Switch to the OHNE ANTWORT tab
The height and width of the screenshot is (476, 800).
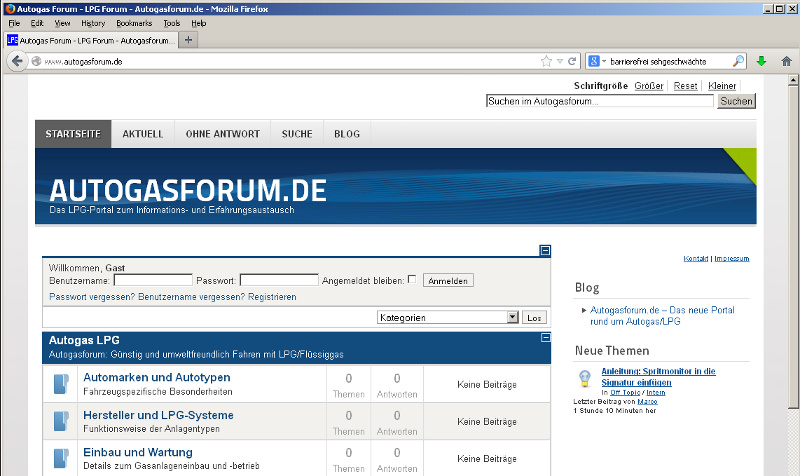tap(222, 134)
